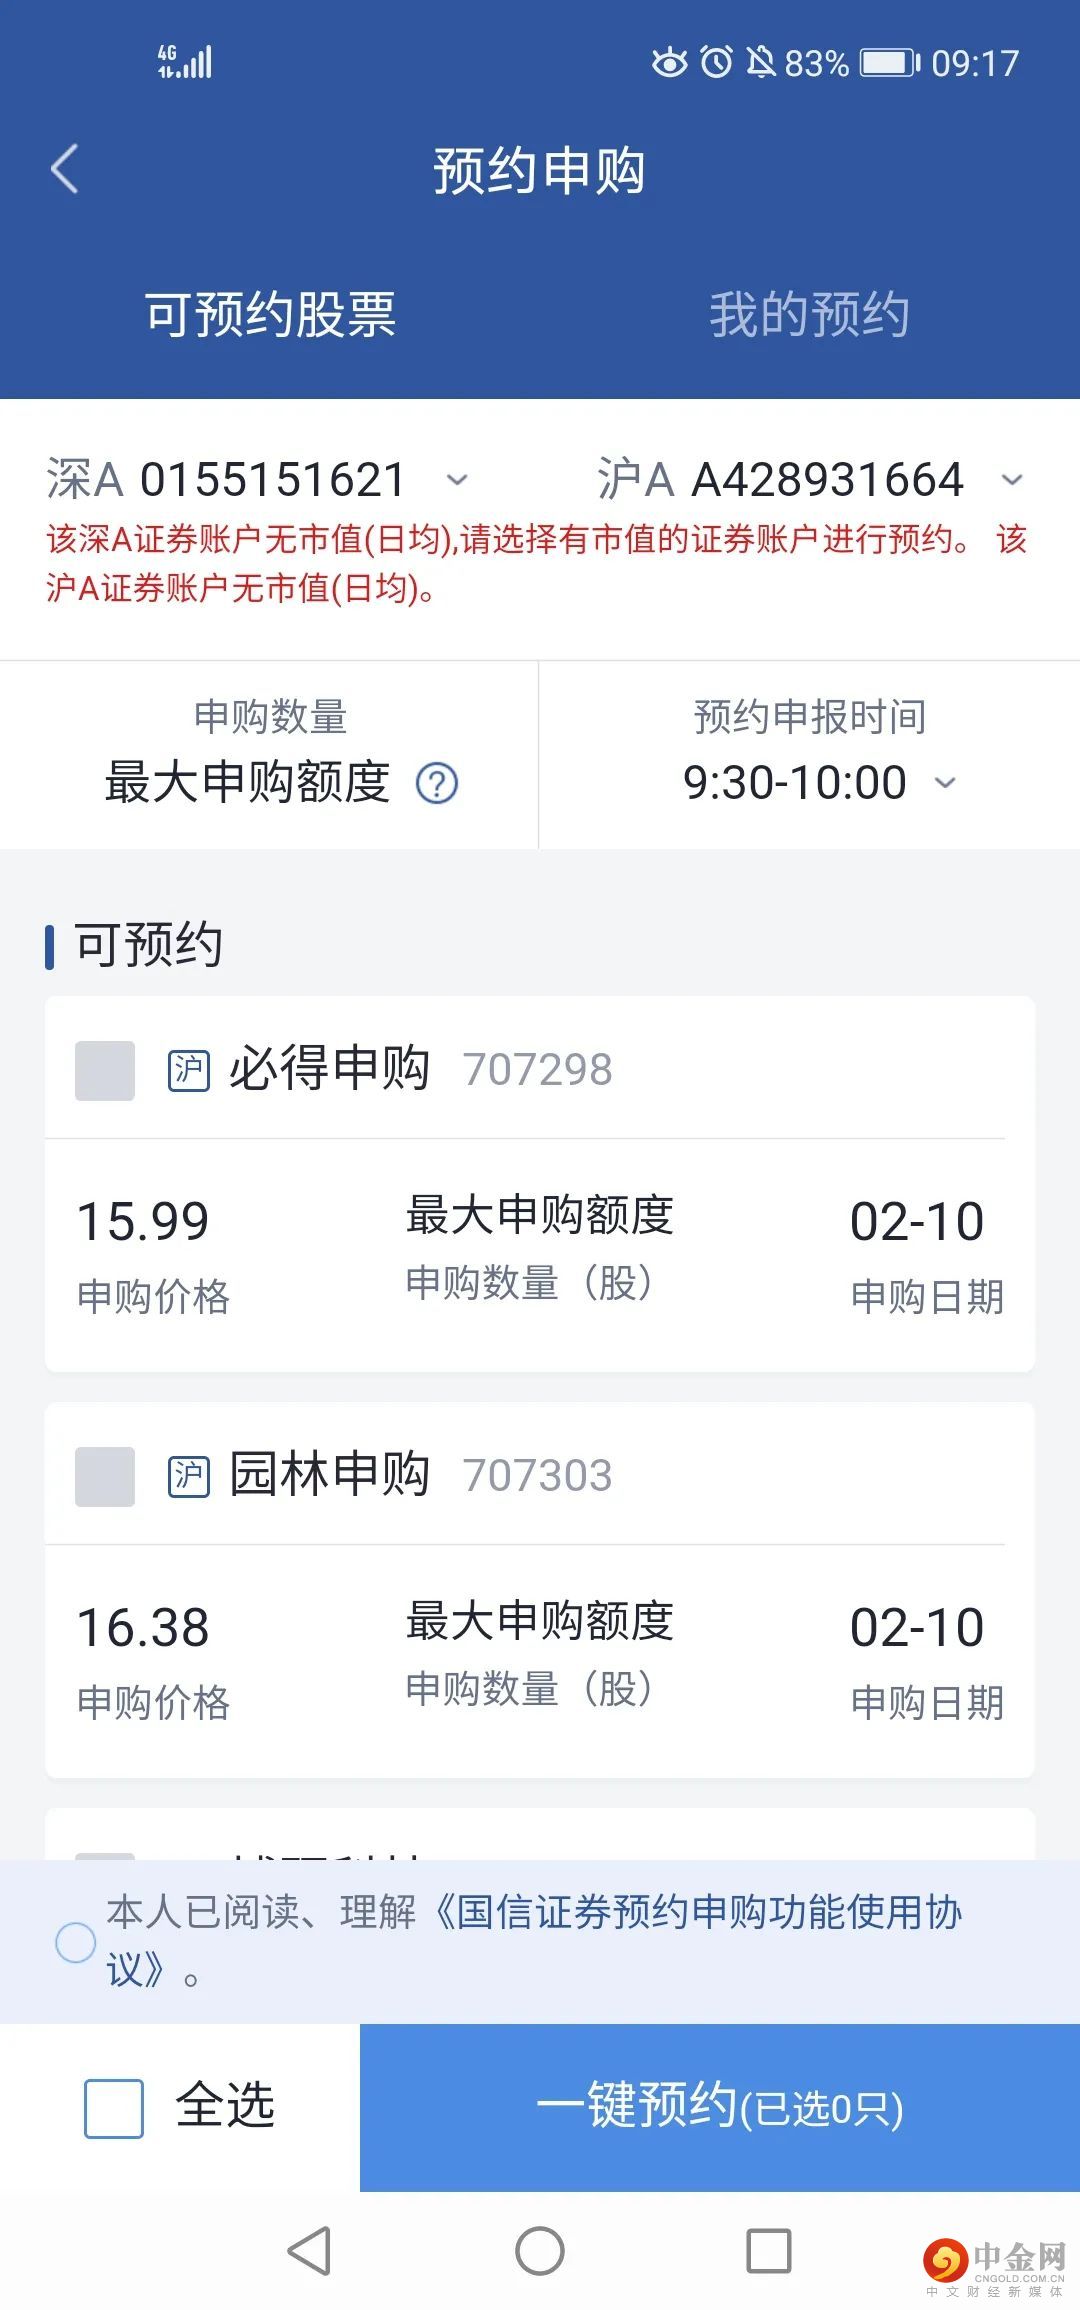Viewport: 1080px width, 2310px height.
Task: Expand the 深A account dropdown
Action: 457,480
